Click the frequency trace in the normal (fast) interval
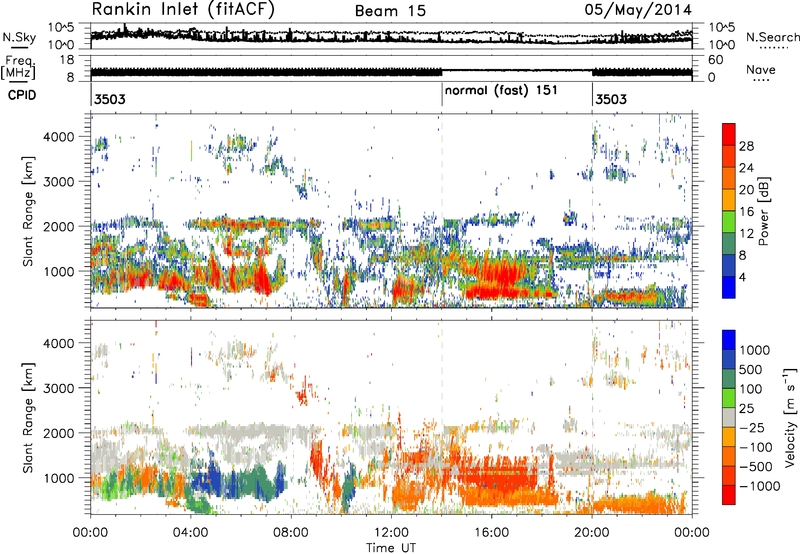 click(x=517, y=70)
